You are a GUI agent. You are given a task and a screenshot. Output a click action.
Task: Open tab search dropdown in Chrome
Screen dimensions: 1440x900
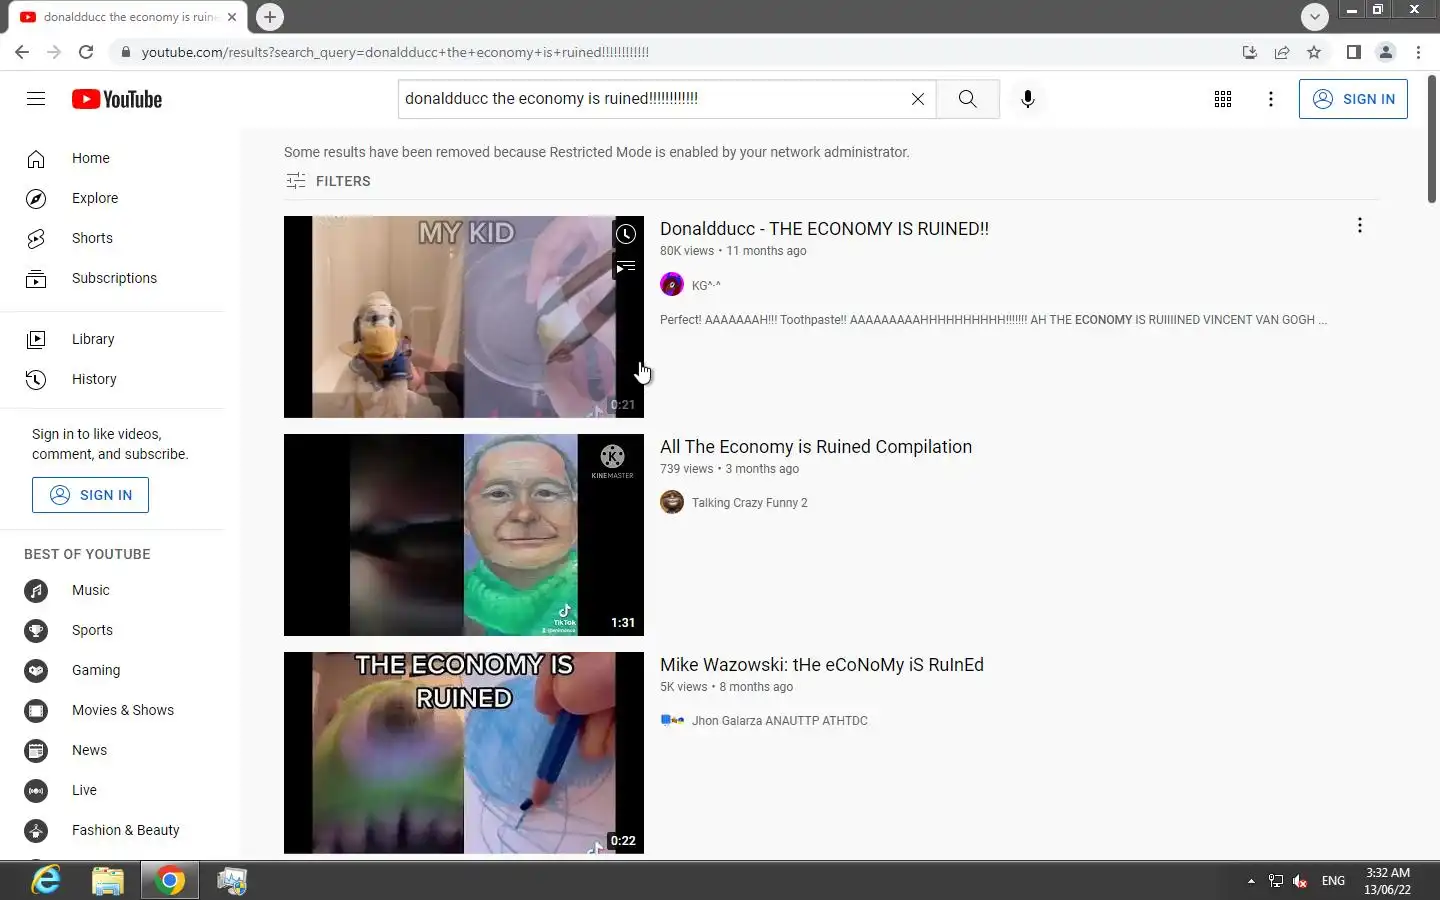[1314, 16]
